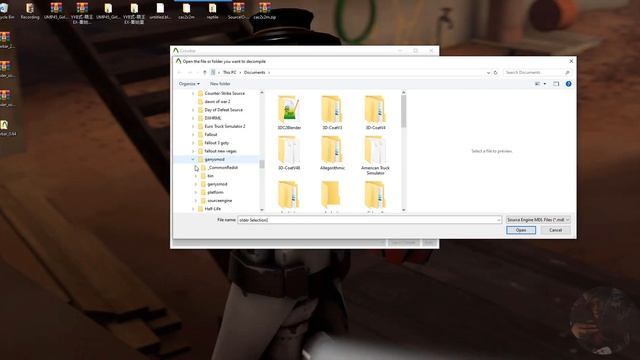Change the view with the view icon

click(x=538, y=84)
